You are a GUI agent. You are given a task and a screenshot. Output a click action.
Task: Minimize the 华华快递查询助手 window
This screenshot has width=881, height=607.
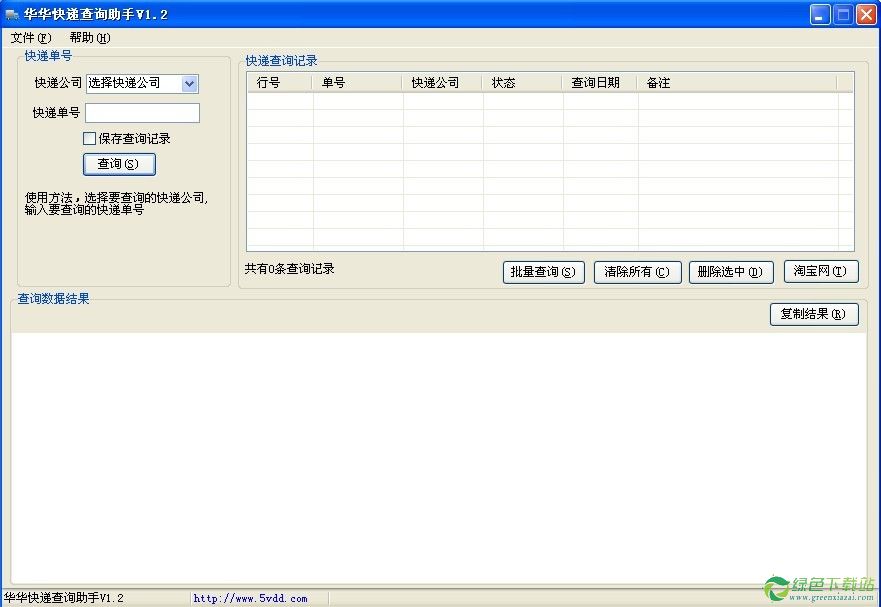click(820, 15)
